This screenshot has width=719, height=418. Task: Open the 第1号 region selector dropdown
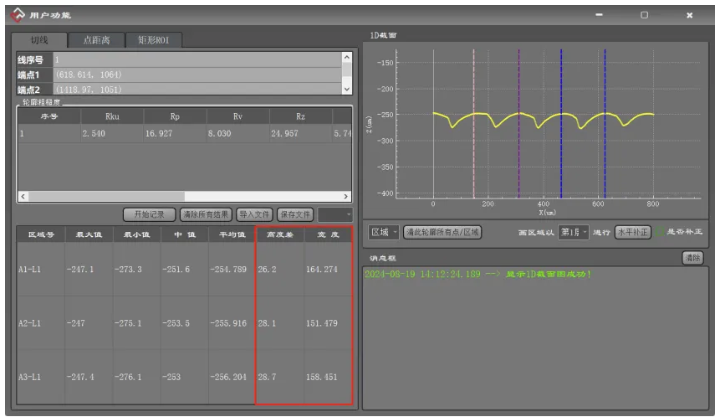pyautogui.click(x=573, y=232)
